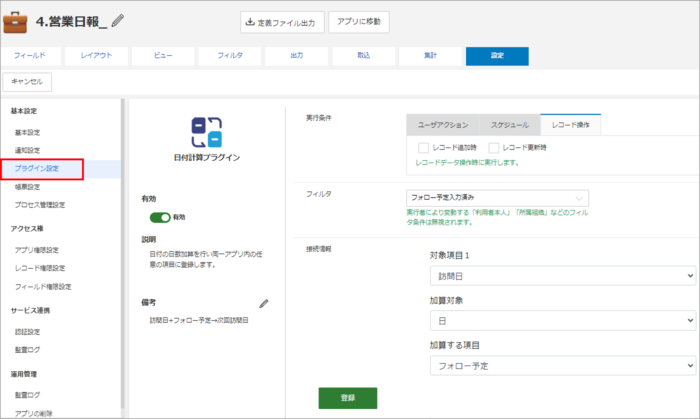This screenshot has height=419, width=700.
Task: Open 監査ログ under 運用管理
Action: pos(27,395)
